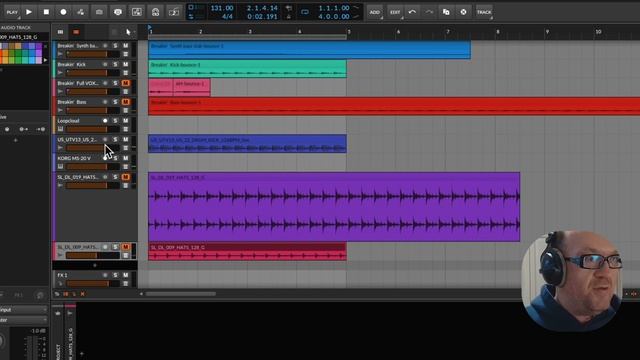Mute the Breakin' Synth bass track

click(125, 46)
